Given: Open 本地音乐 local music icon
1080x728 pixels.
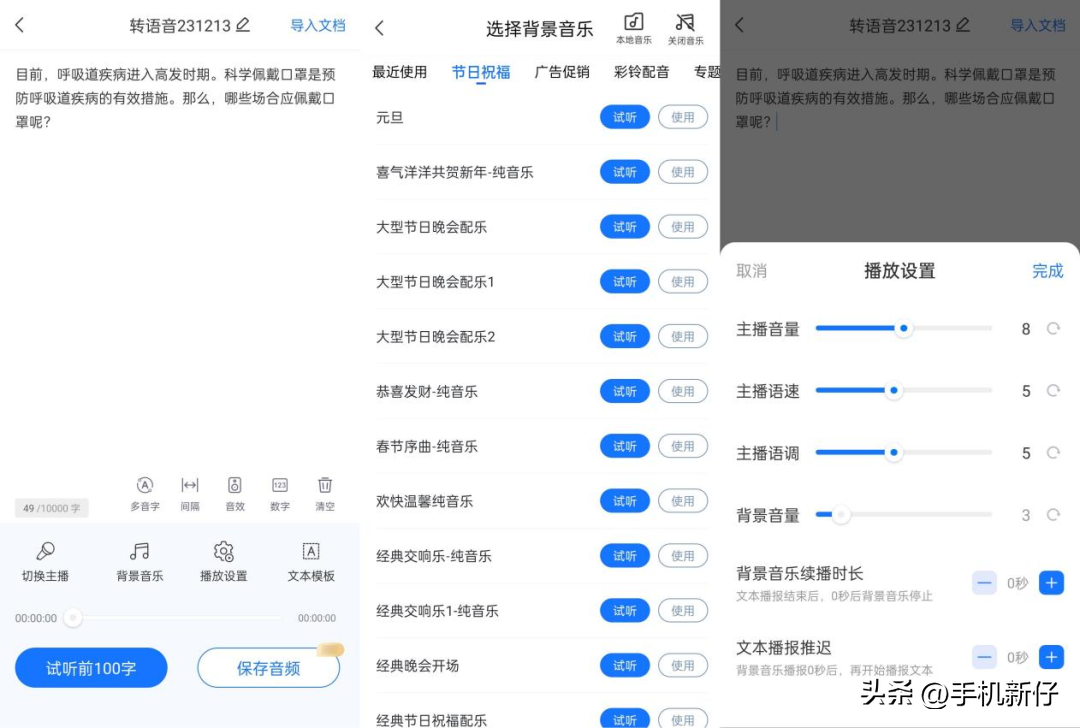Looking at the screenshot, I should coord(634,27).
